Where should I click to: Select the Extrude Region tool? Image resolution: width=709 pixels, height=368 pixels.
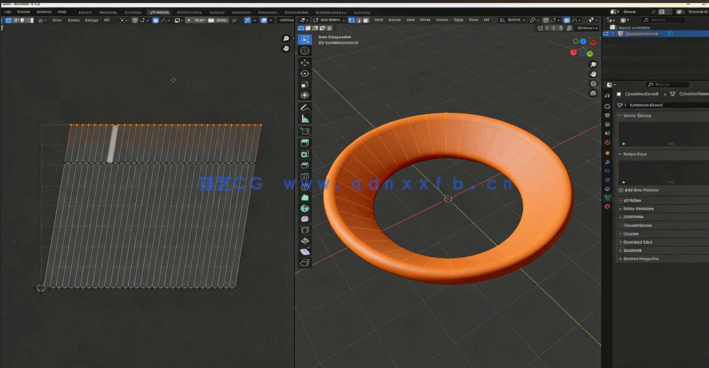(x=305, y=143)
